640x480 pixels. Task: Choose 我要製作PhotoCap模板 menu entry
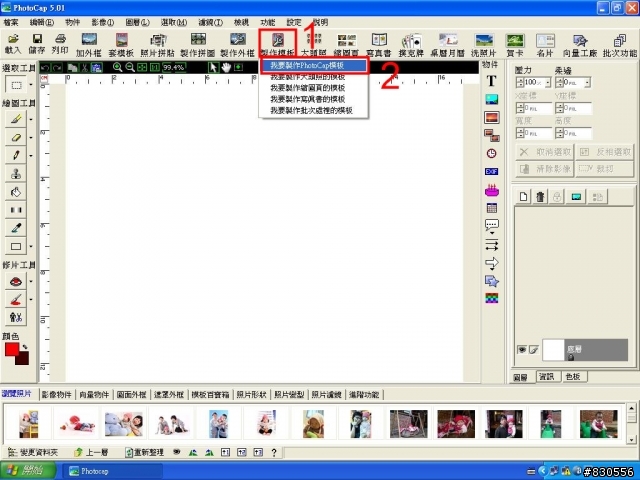pyautogui.click(x=314, y=65)
